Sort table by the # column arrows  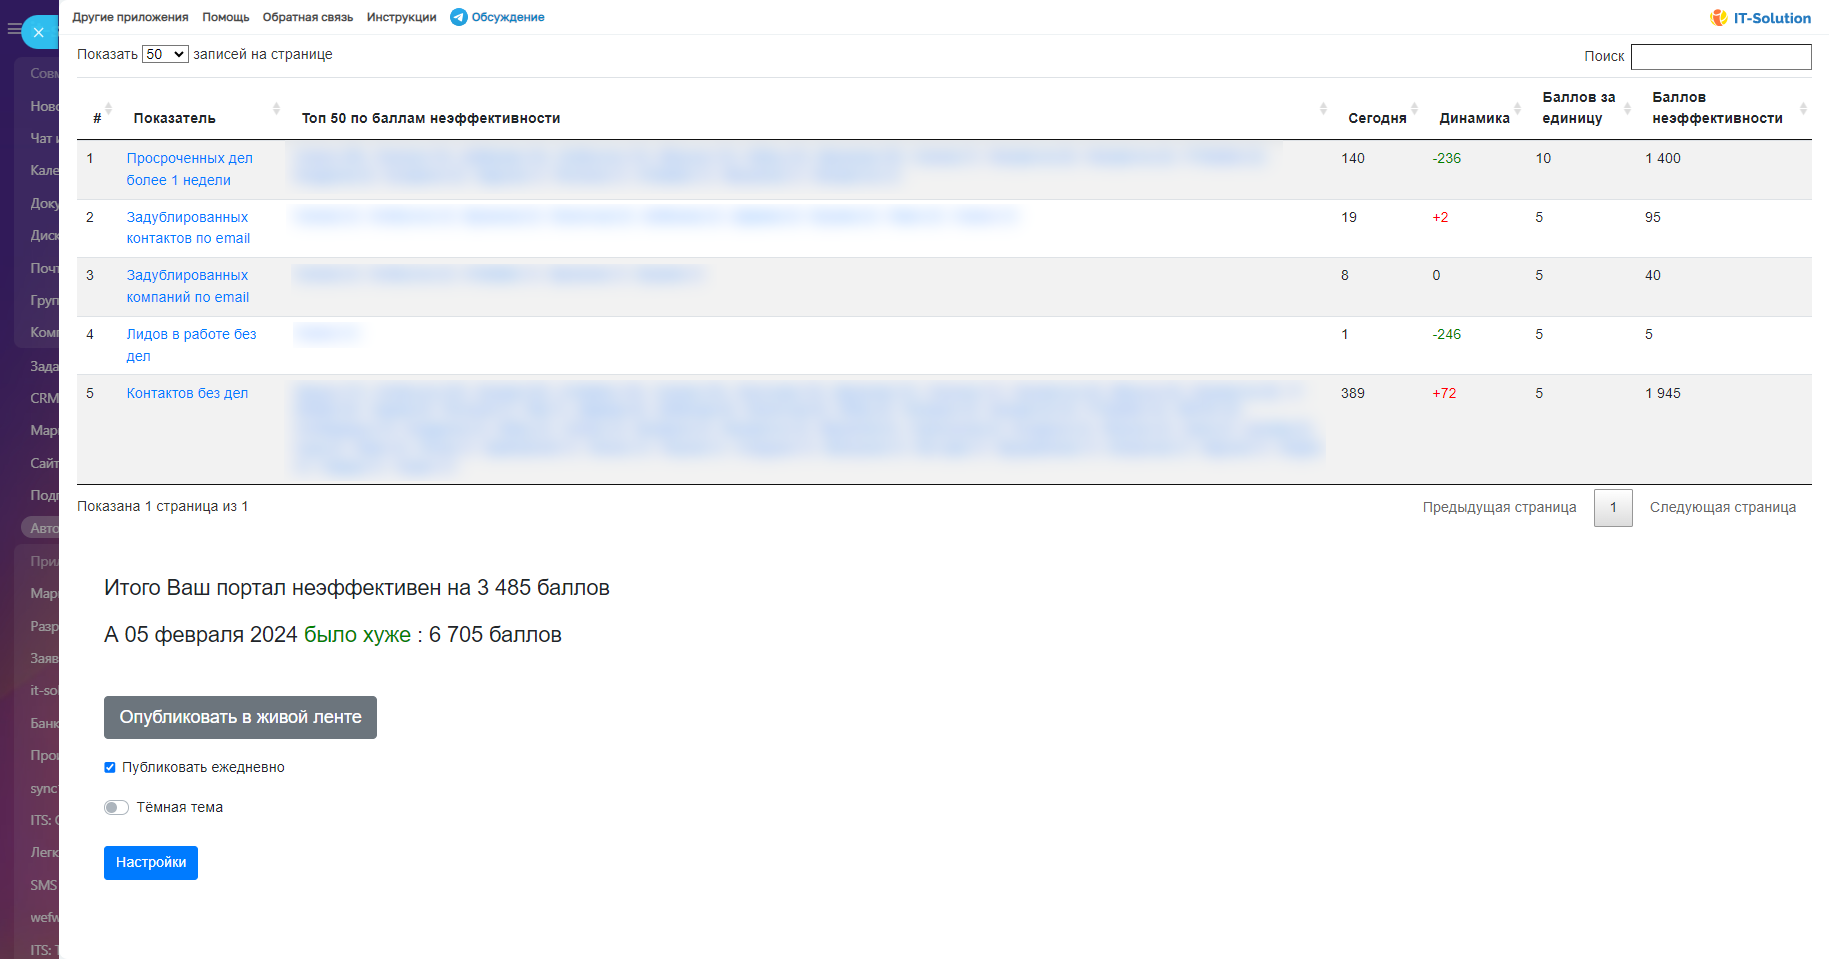coord(108,108)
